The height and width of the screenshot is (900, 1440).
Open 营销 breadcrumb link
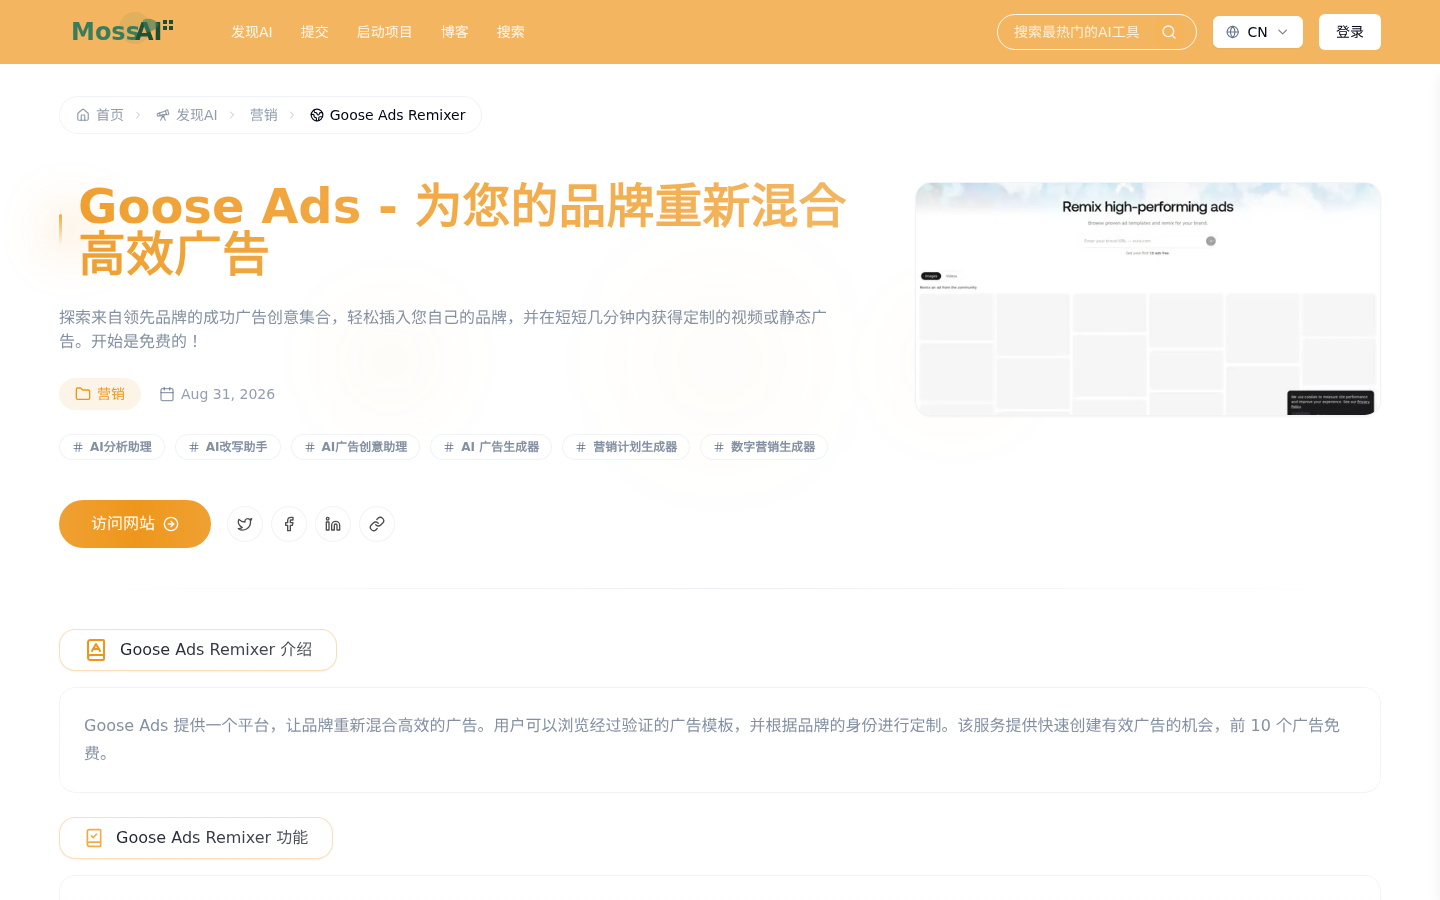[x=264, y=115]
